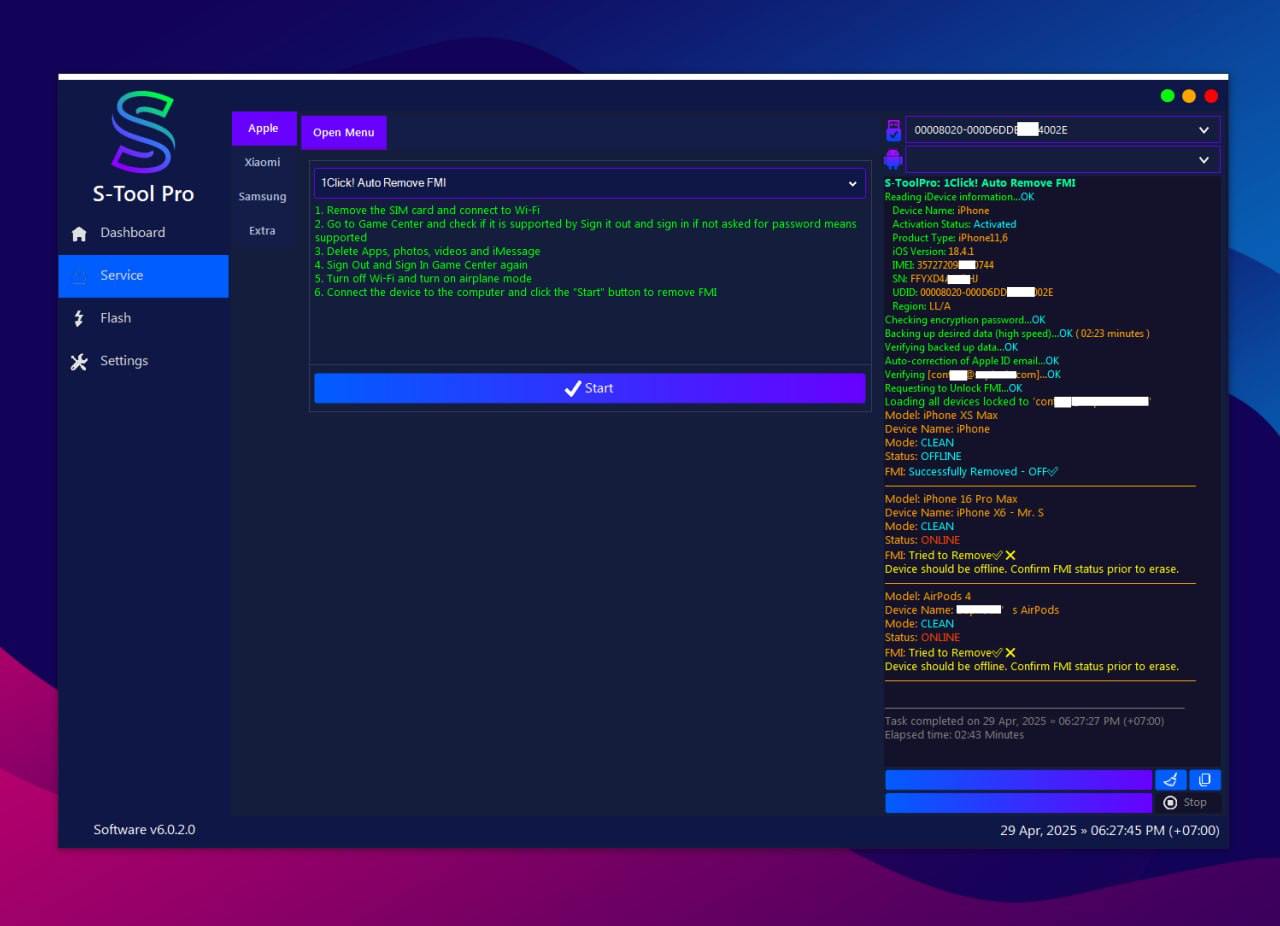Click the orange window control dot
The height and width of the screenshot is (926, 1280).
(1189, 96)
